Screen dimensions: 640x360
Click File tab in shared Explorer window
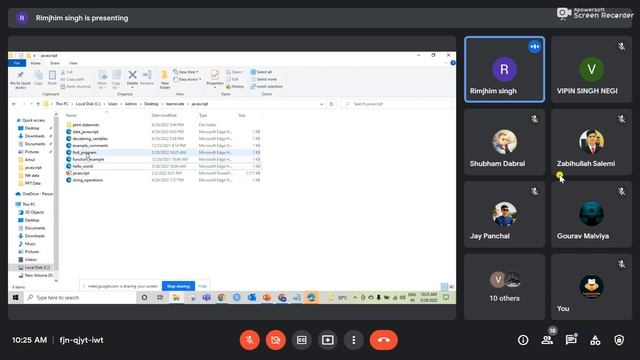pyautogui.click(x=17, y=63)
